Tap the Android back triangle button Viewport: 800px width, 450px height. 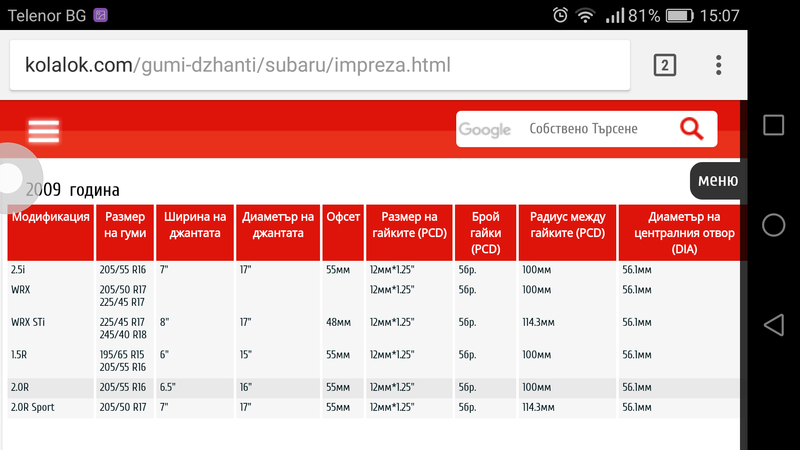tap(773, 325)
